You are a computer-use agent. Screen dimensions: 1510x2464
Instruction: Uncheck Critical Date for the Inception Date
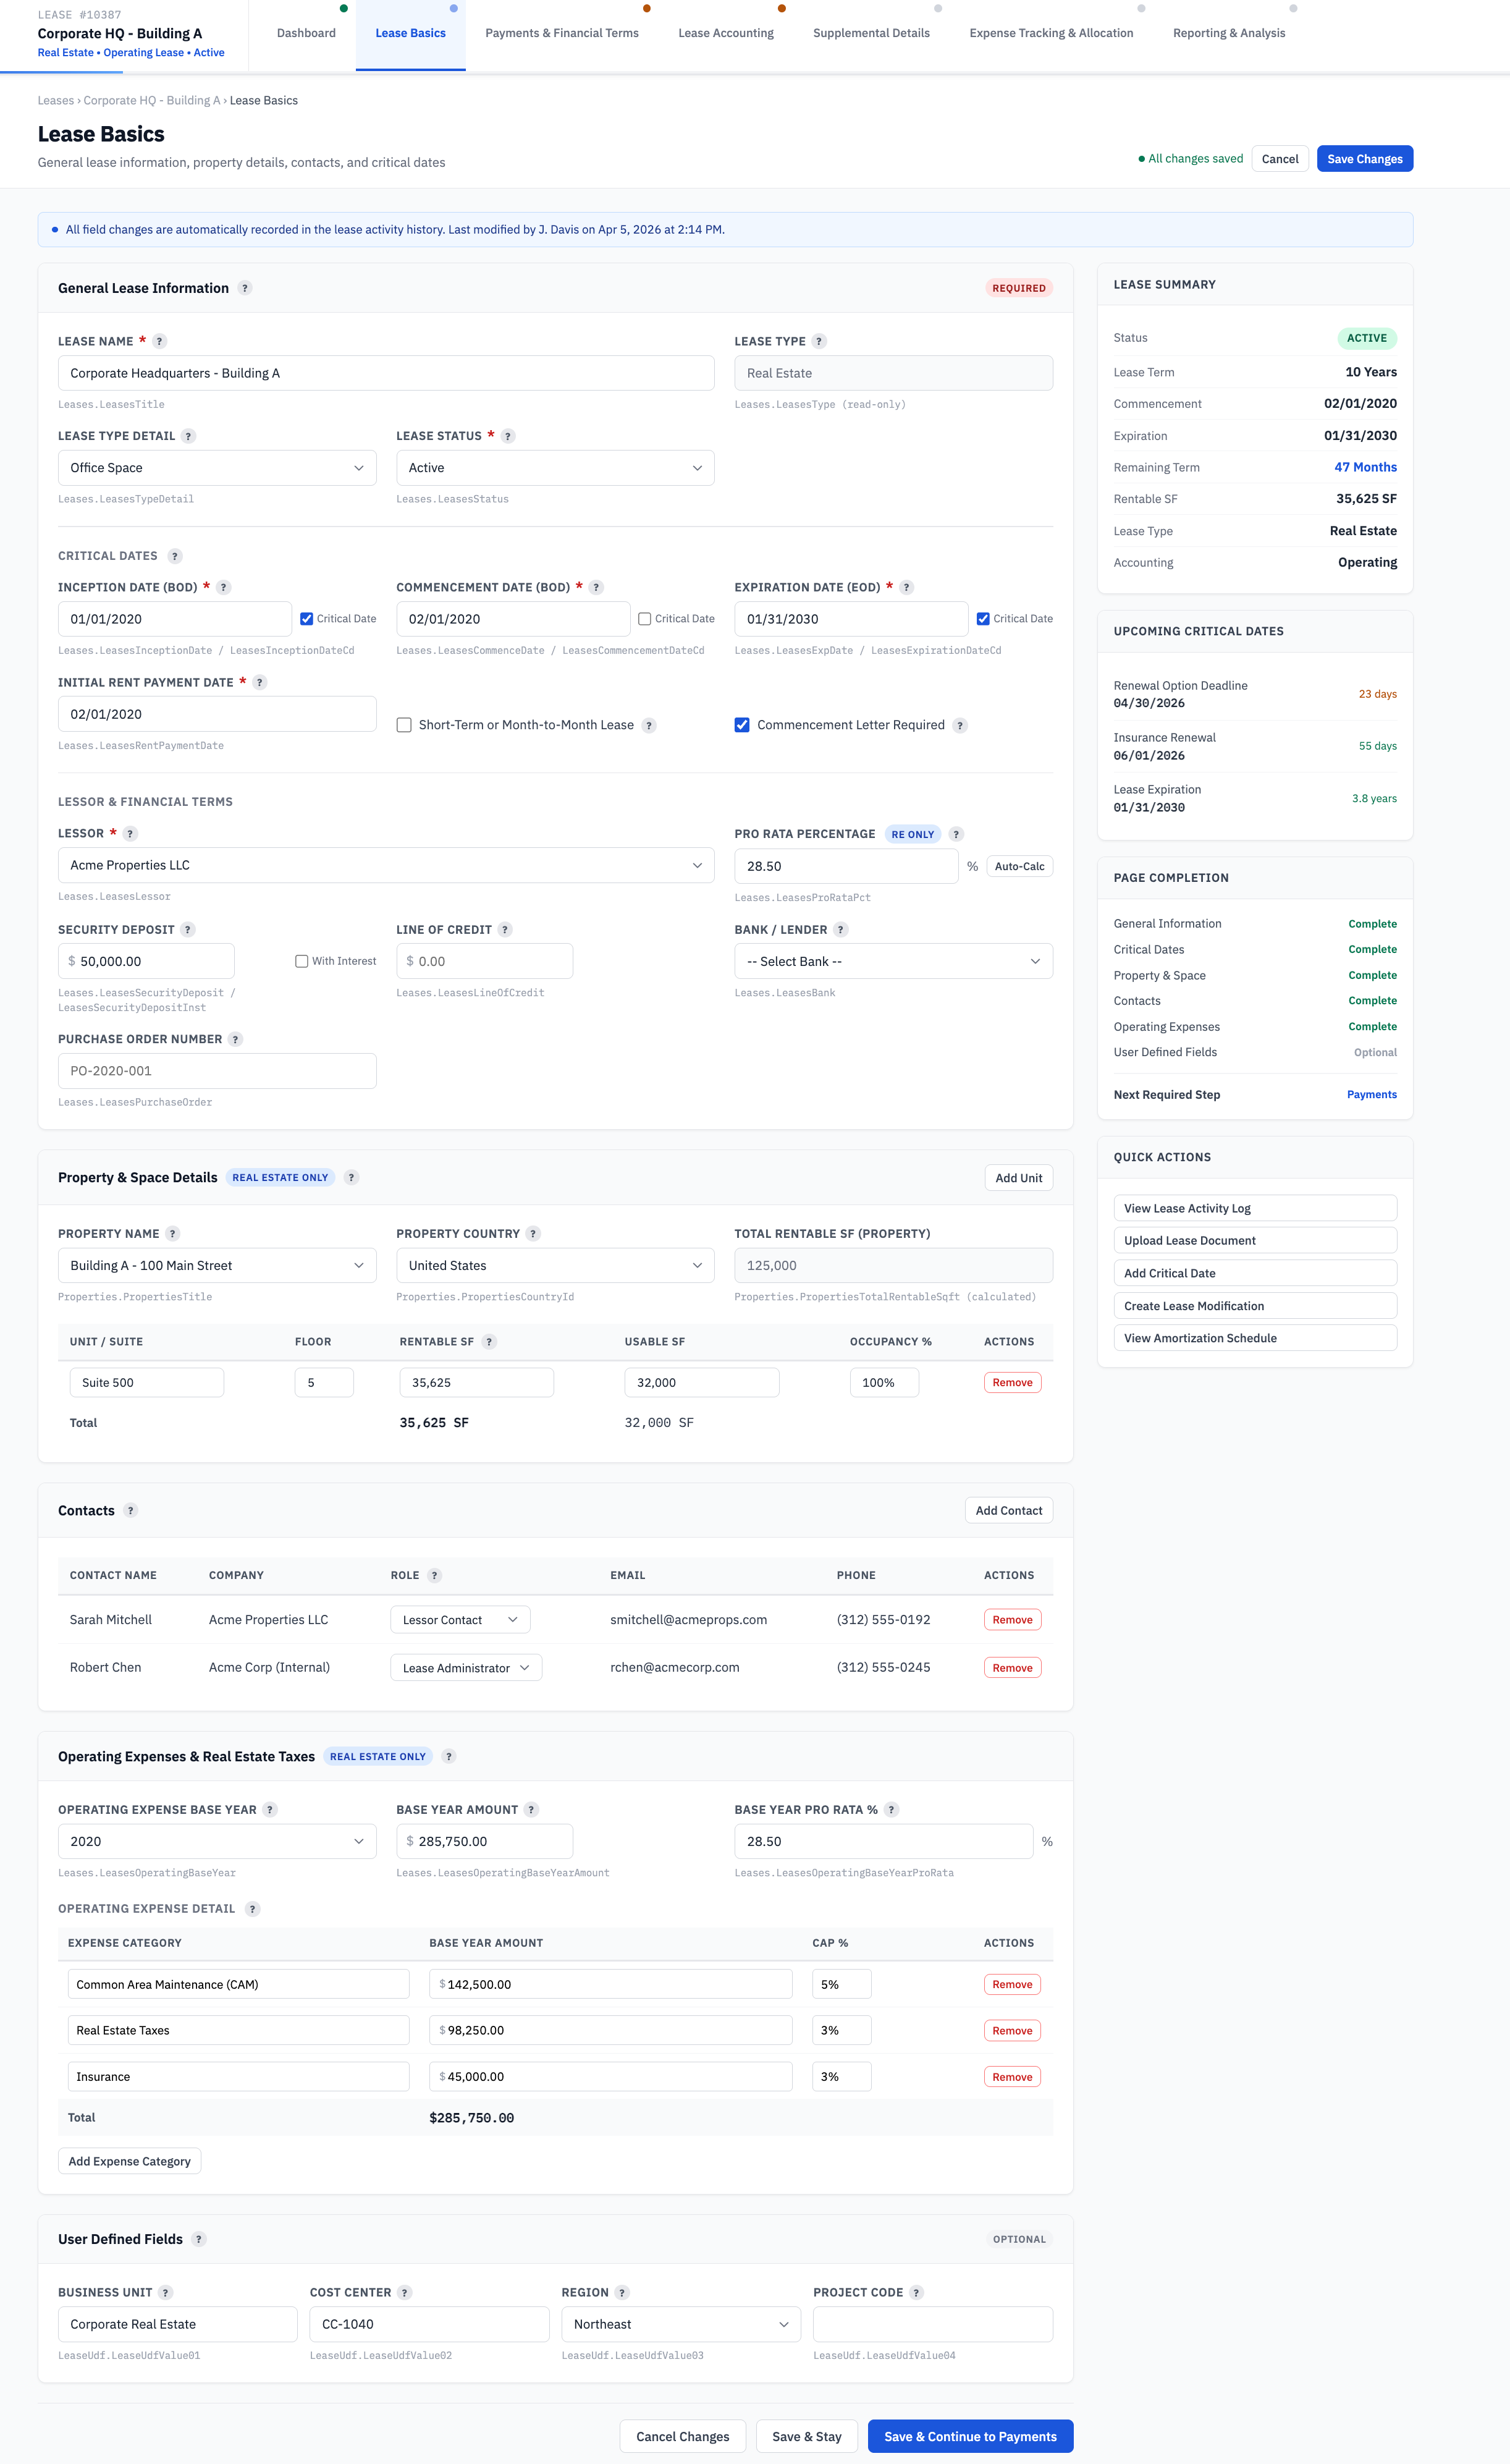tap(307, 618)
